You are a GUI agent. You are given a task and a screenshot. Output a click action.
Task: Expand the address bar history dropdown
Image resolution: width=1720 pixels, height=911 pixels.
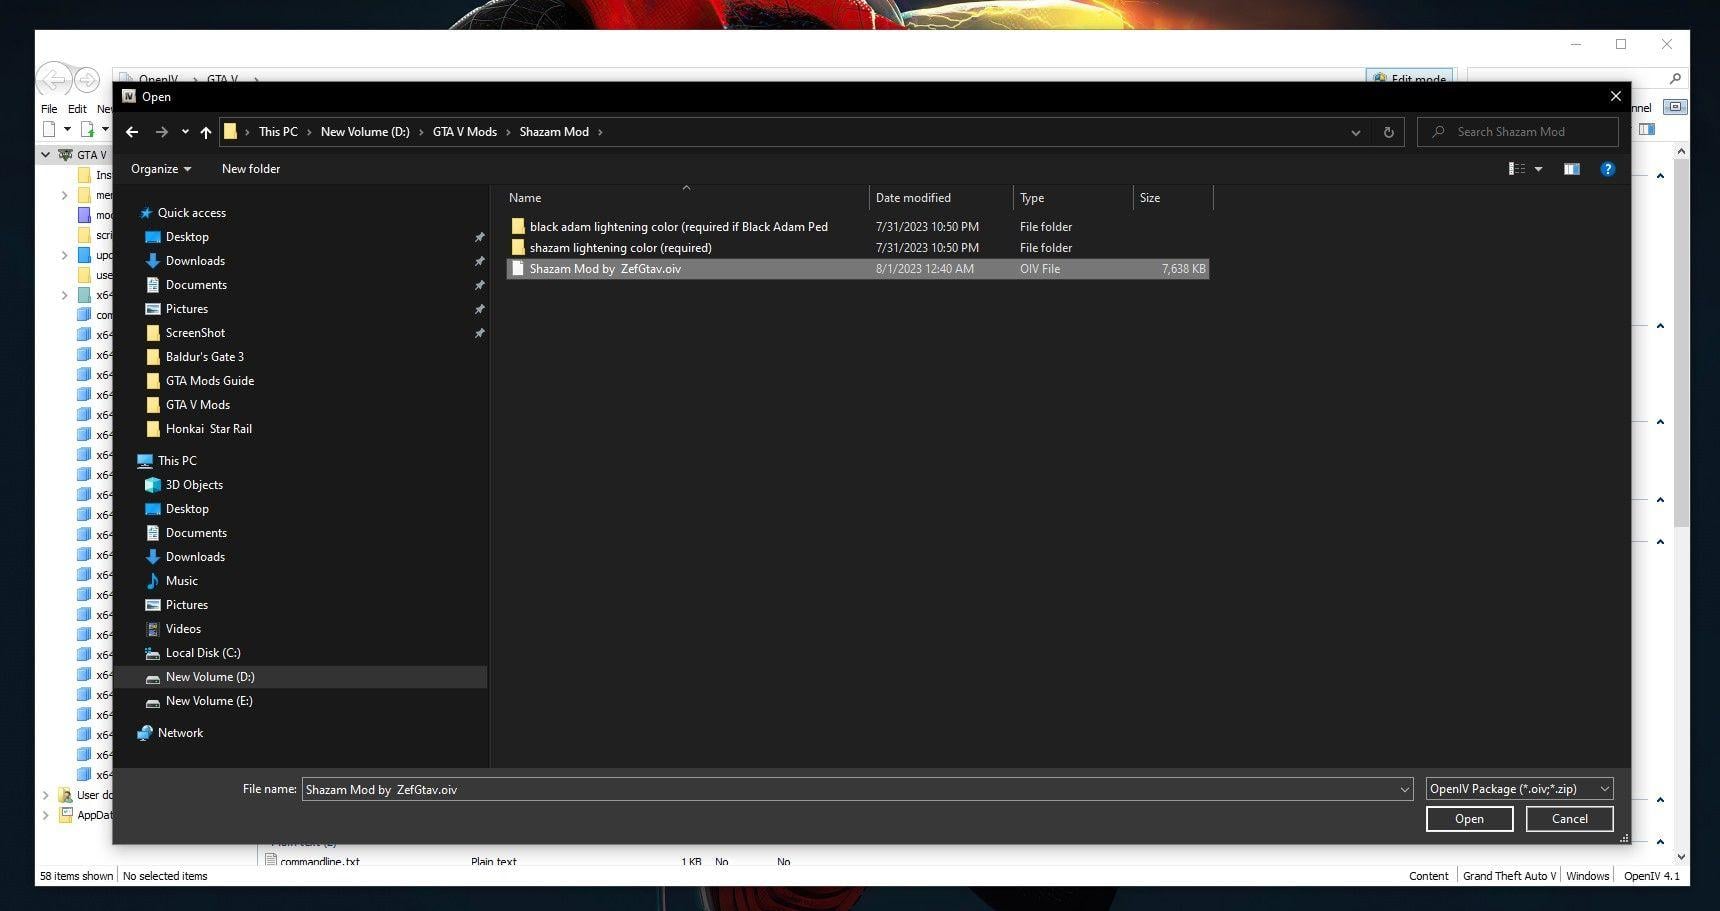coord(1355,132)
